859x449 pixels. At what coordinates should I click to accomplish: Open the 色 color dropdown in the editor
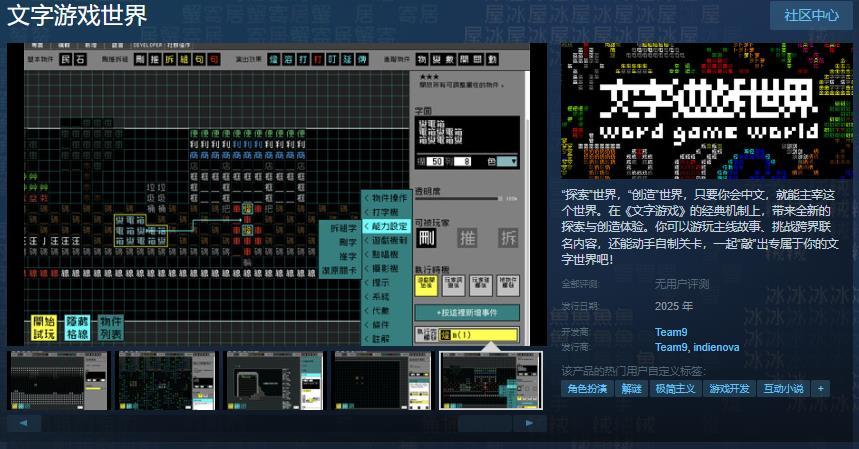(507, 160)
